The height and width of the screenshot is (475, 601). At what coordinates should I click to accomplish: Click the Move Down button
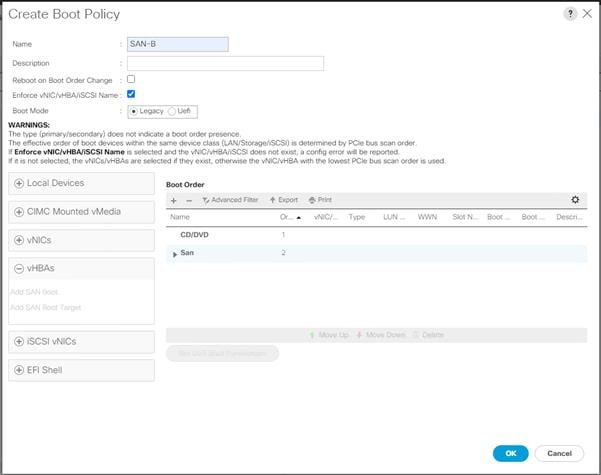(381, 335)
